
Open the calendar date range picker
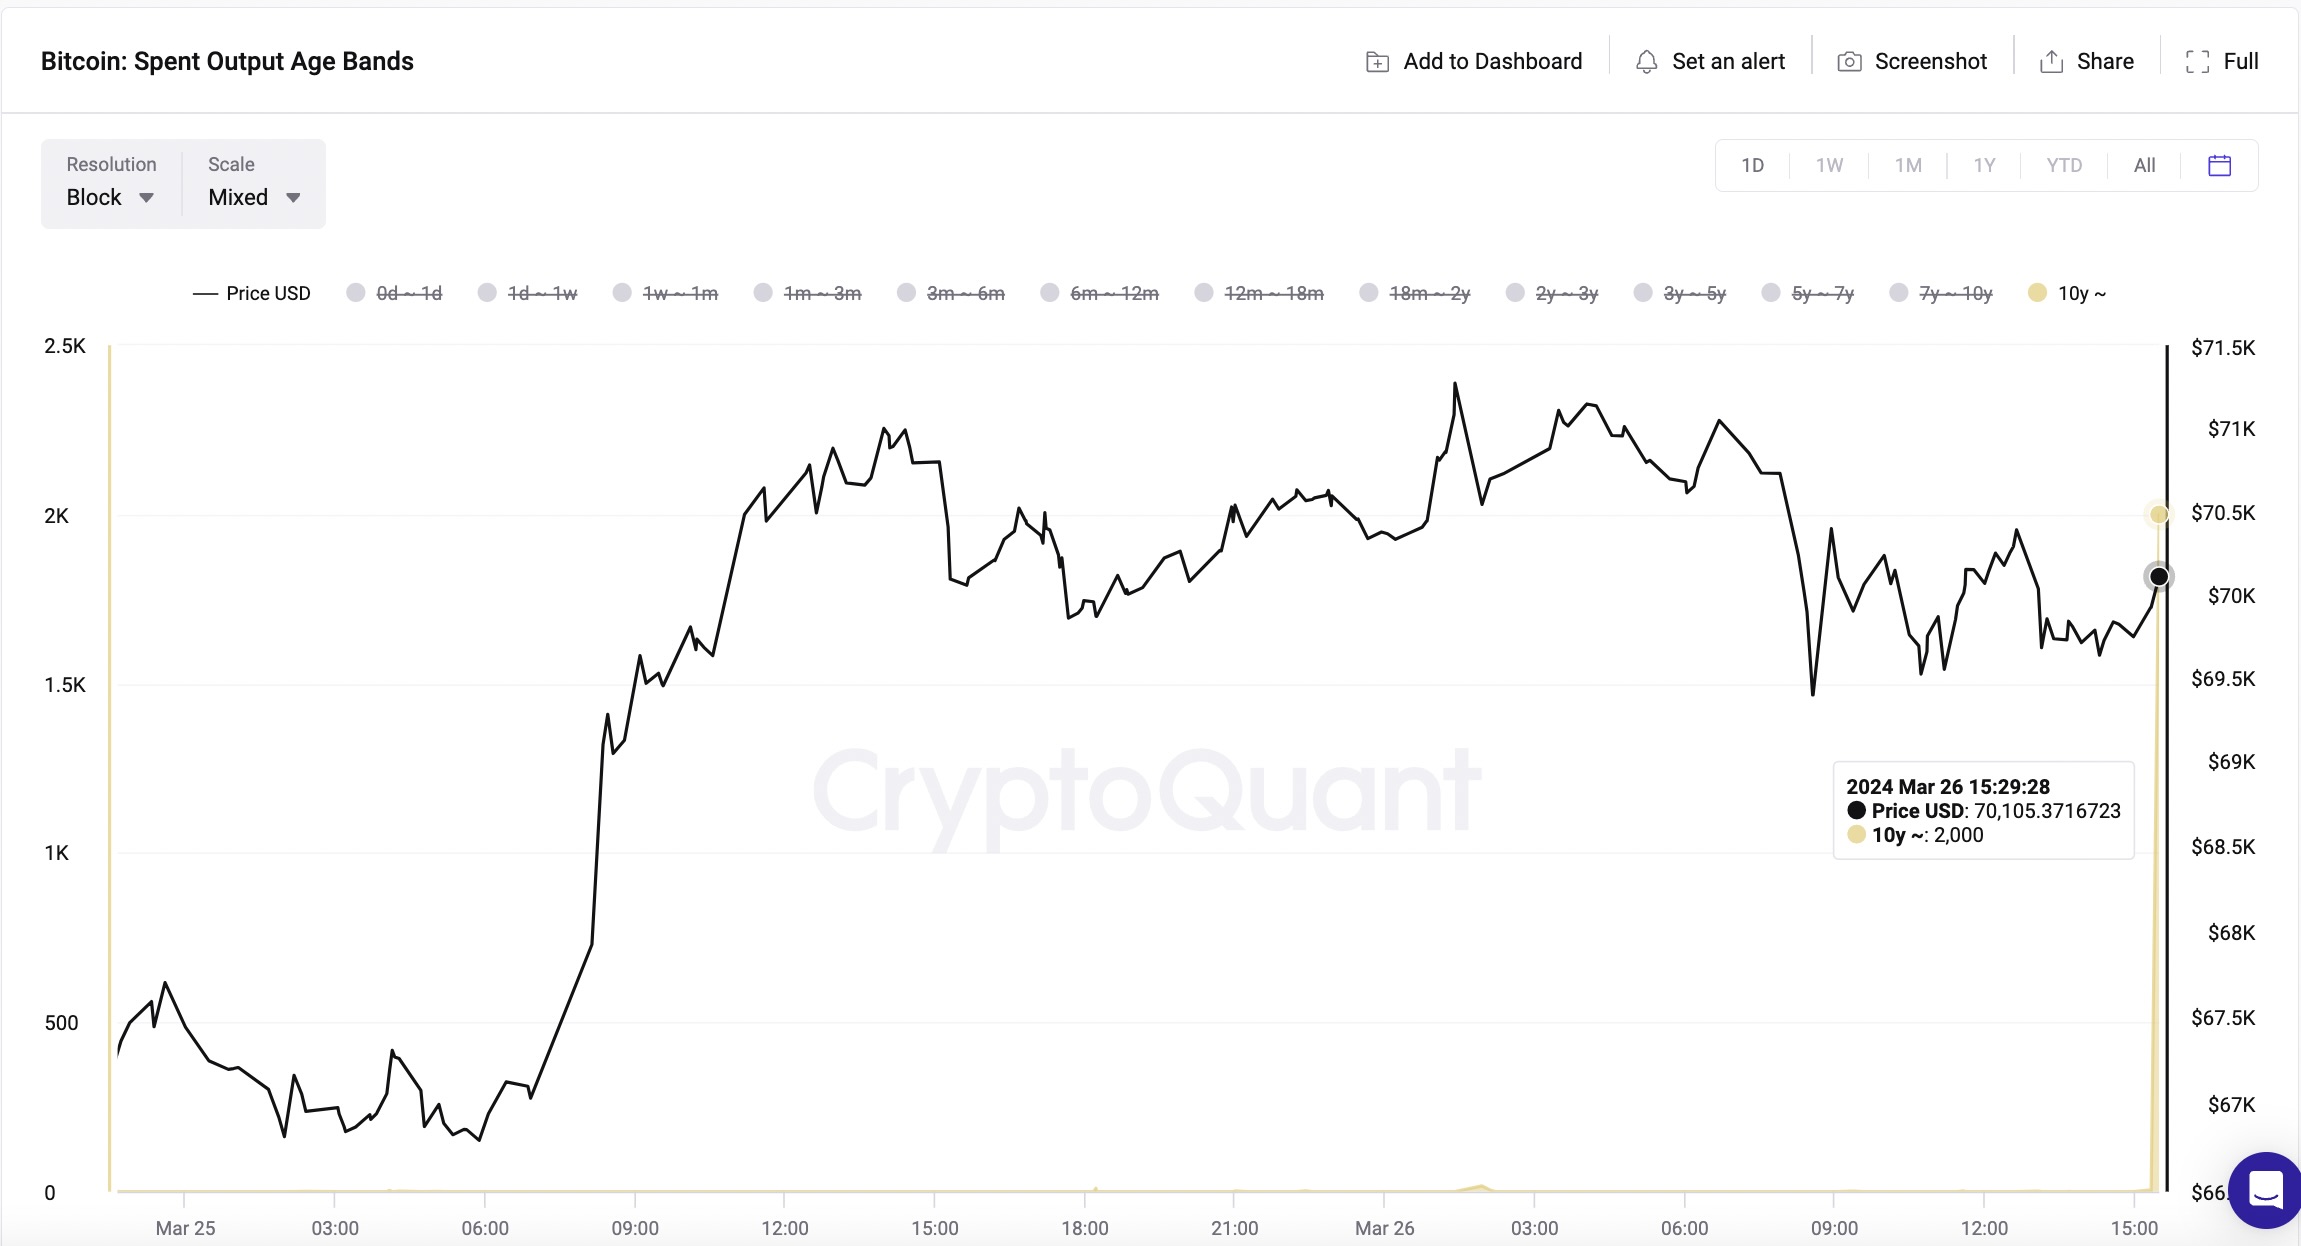click(2219, 165)
